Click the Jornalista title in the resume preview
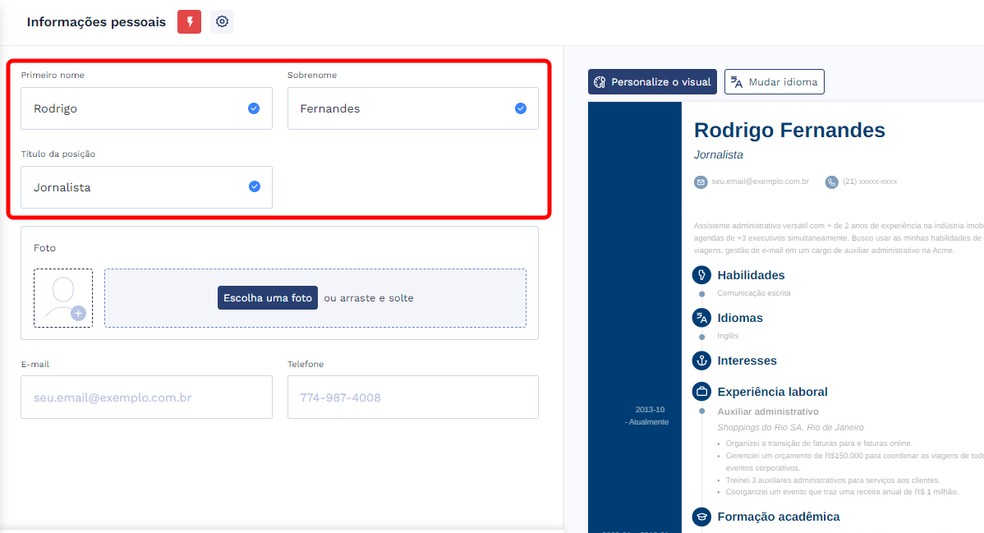Image resolution: width=984 pixels, height=533 pixels. (x=718, y=154)
